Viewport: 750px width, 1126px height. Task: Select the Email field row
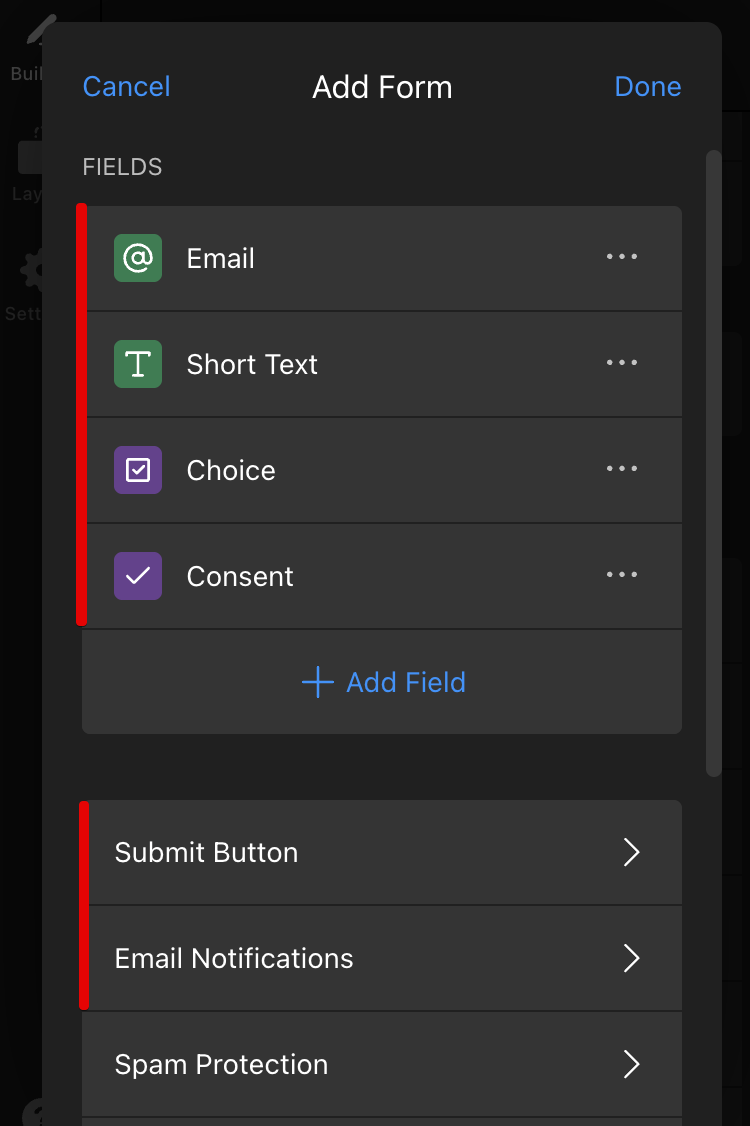pyautogui.click(x=382, y=259)
